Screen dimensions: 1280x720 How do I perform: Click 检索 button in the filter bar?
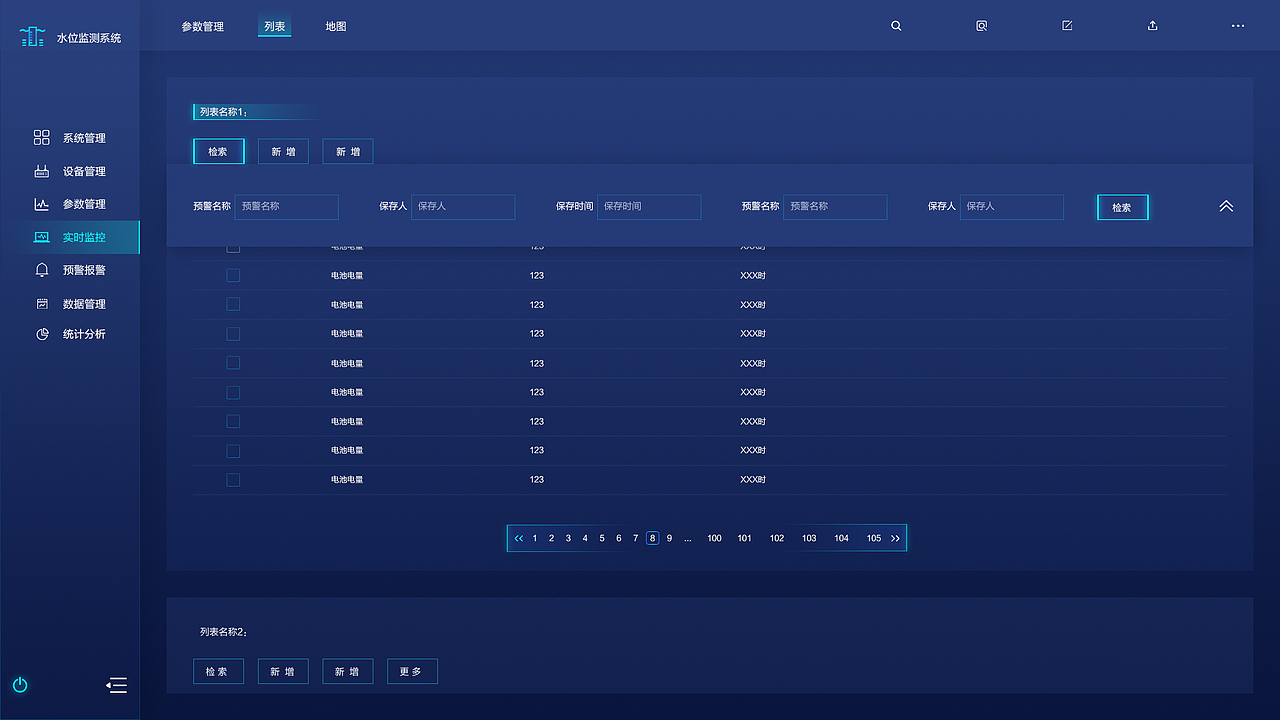click(1122, 207)
